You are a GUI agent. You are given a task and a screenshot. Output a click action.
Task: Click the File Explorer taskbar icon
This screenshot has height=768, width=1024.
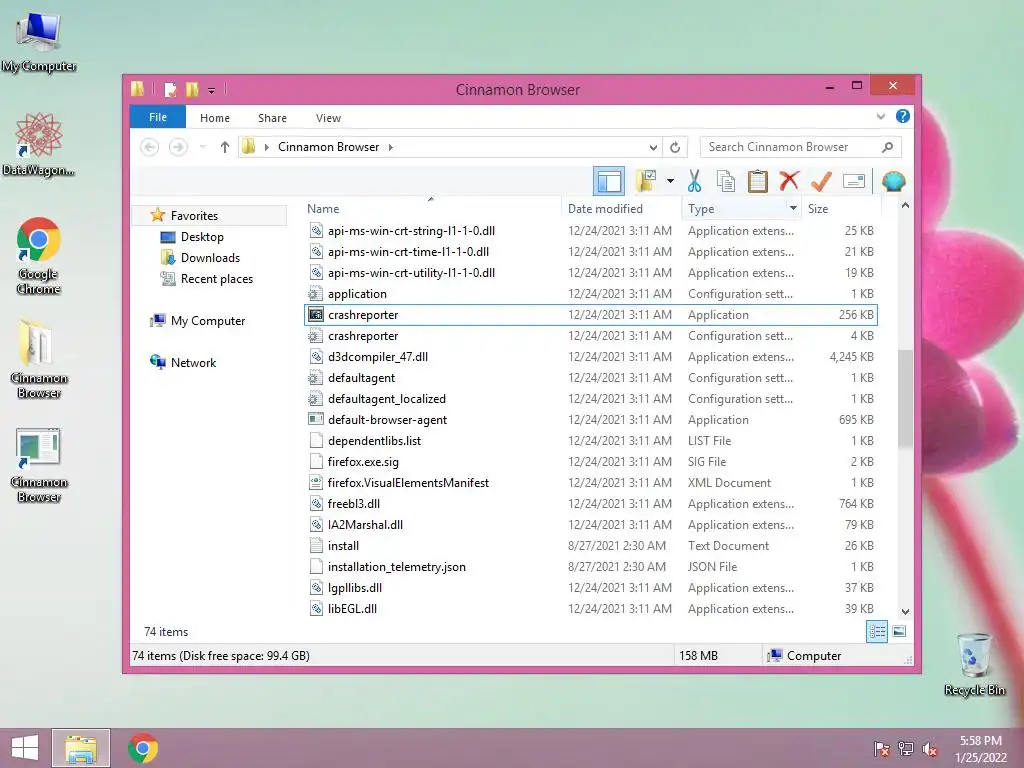tap(81, 748)
